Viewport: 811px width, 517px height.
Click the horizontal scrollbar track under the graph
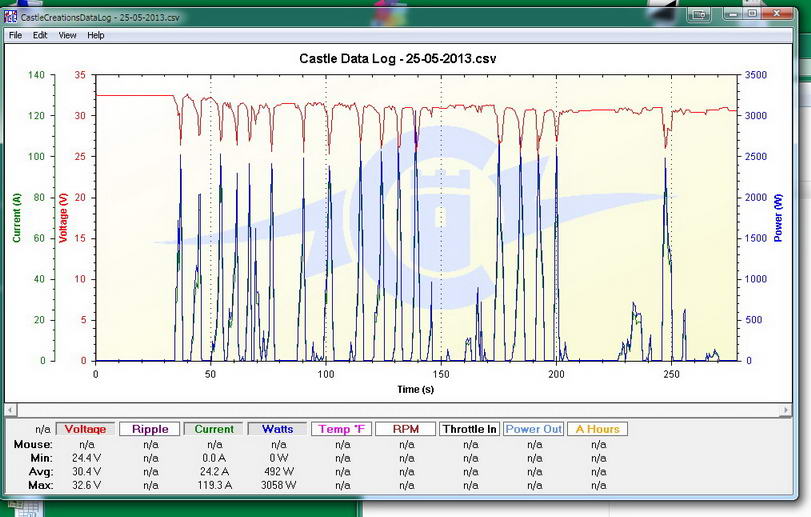398,410
